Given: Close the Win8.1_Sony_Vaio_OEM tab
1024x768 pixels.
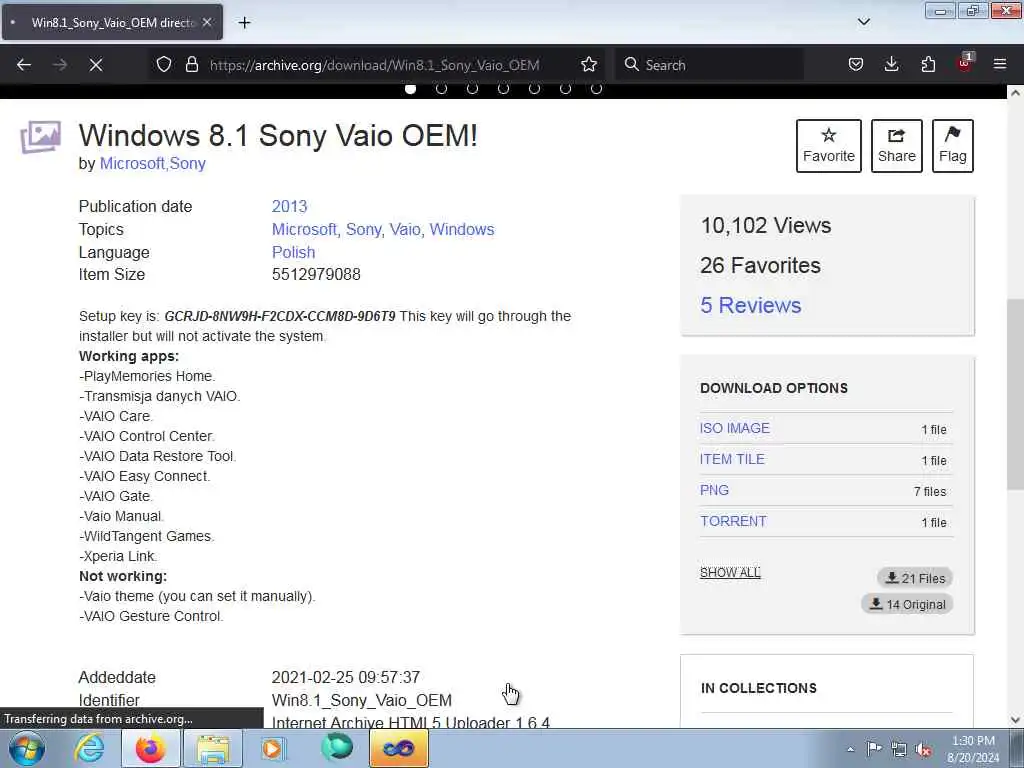Looking at the screenshot, I should pyautogui.click(x=206, y=22).
